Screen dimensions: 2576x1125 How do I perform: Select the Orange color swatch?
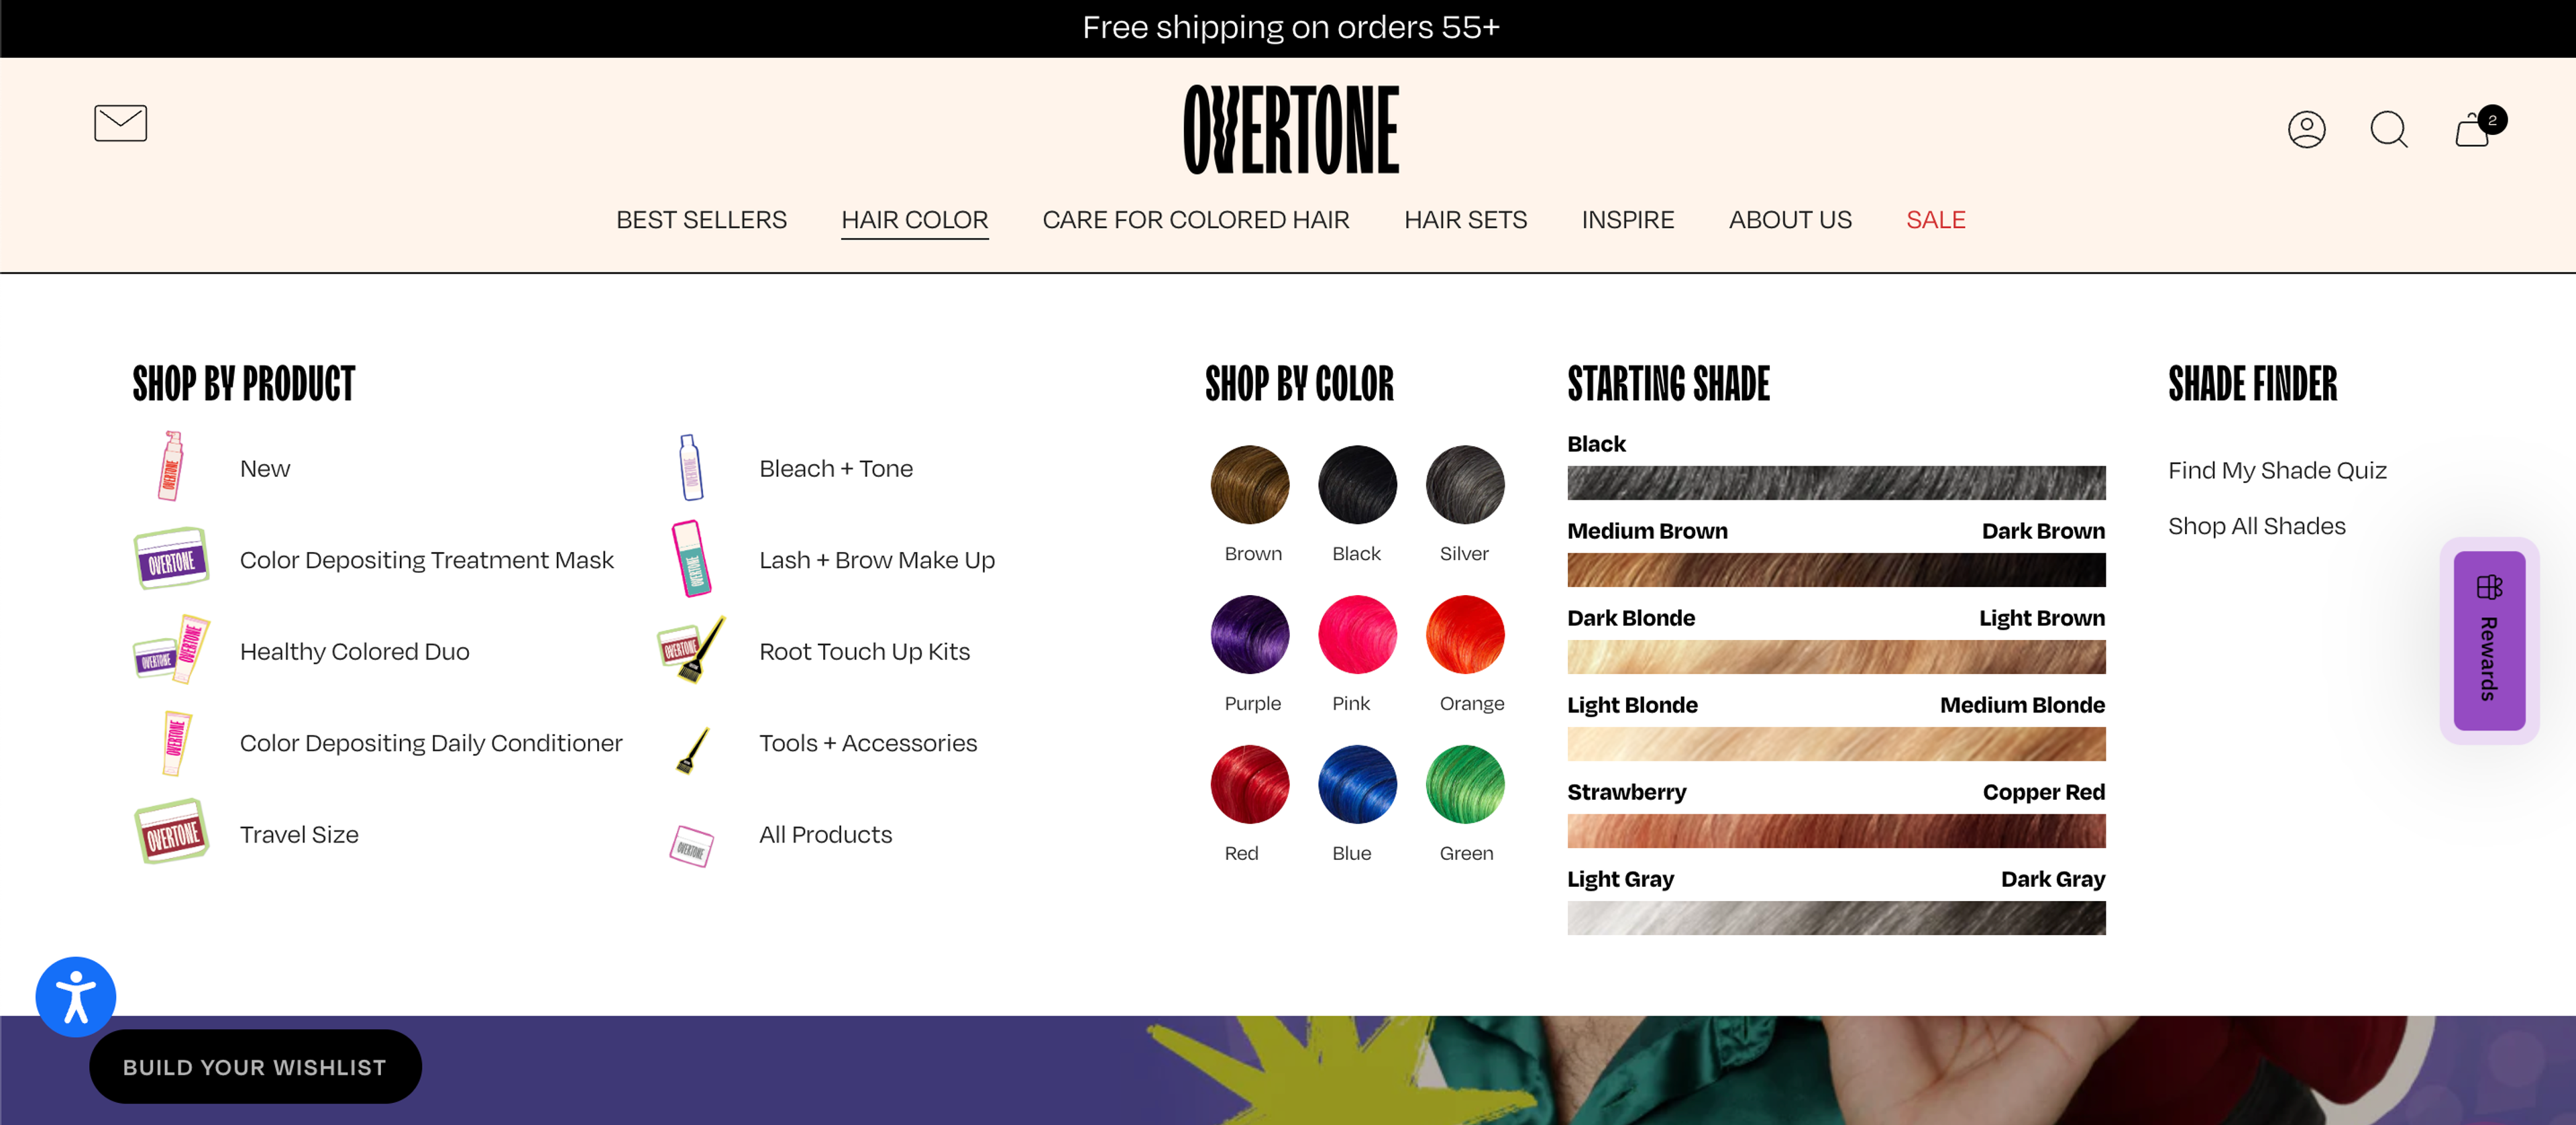click(1465, 635)
